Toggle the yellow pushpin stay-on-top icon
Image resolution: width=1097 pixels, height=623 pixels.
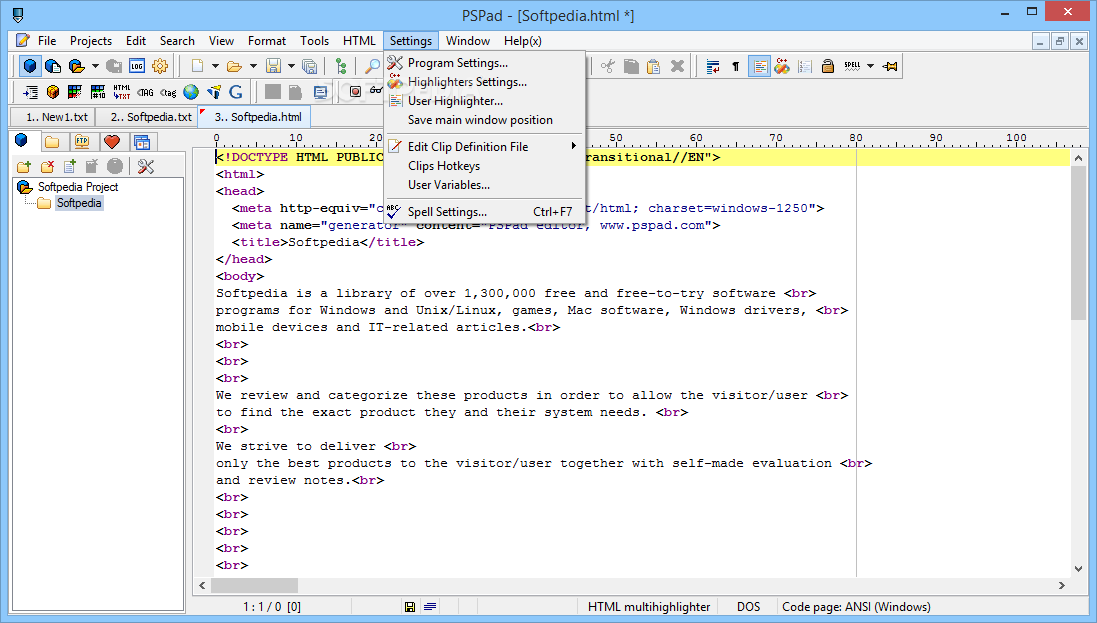click(x=890, y=66)
